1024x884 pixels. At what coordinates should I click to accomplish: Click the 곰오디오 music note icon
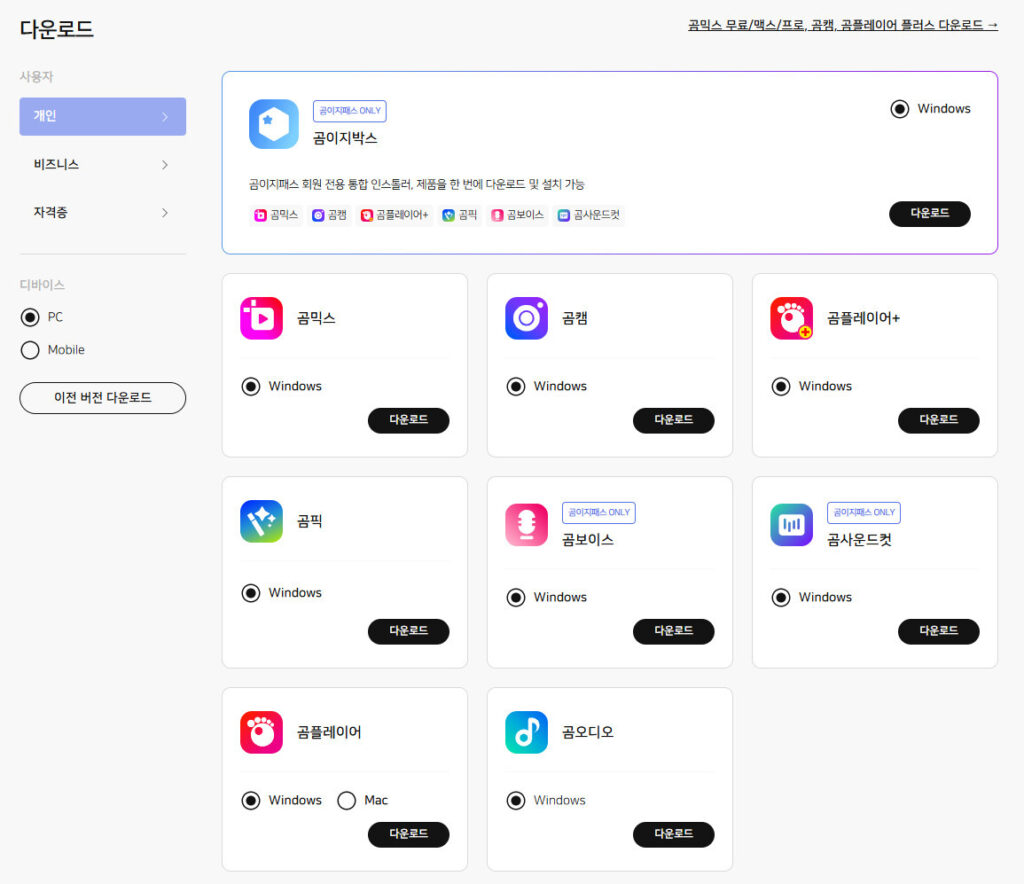click(x=526, y=732)
